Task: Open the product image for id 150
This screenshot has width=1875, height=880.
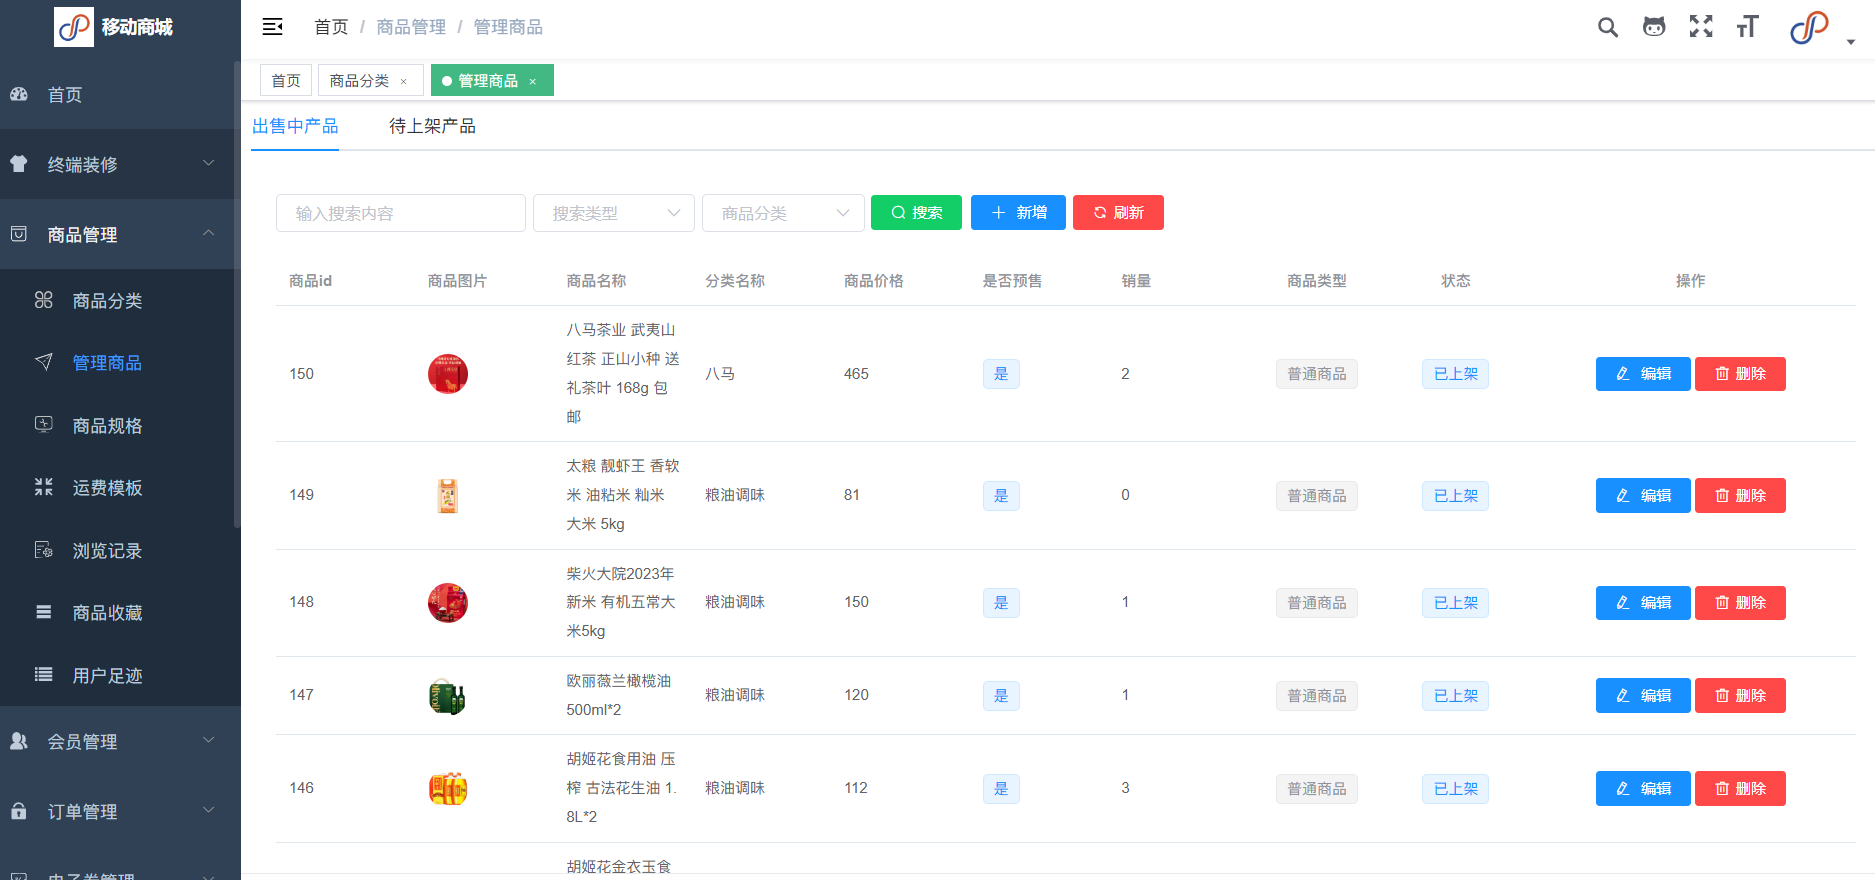Action: click(x=448, y=374)
